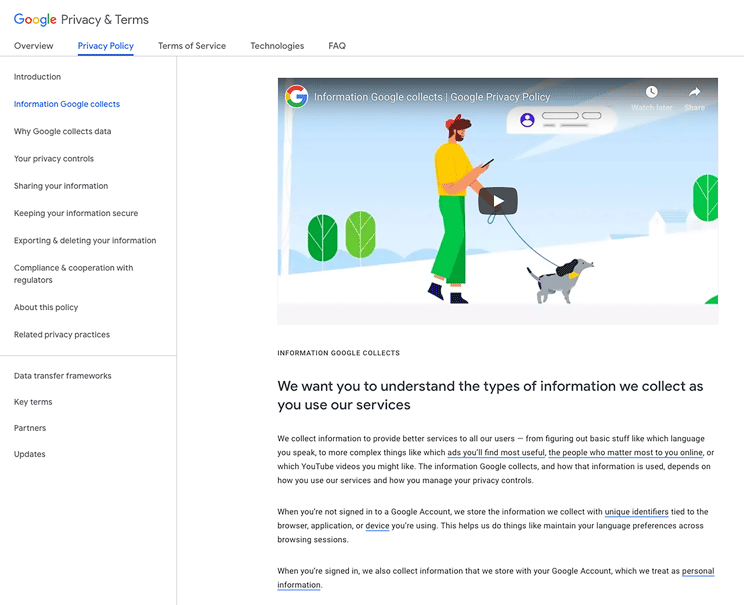This screenshot has width=744, height=605.
Task: Open the Partners page
Action: pyautogui.click(x=30, y=428)
